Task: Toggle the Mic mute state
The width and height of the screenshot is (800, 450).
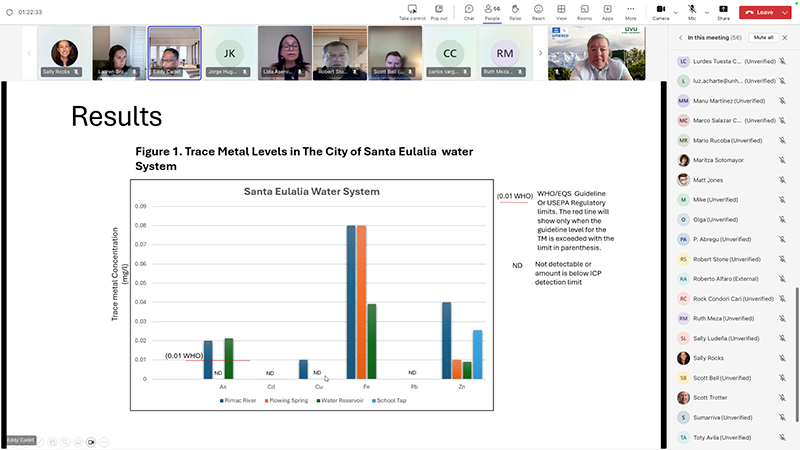Action: [691, 11]
